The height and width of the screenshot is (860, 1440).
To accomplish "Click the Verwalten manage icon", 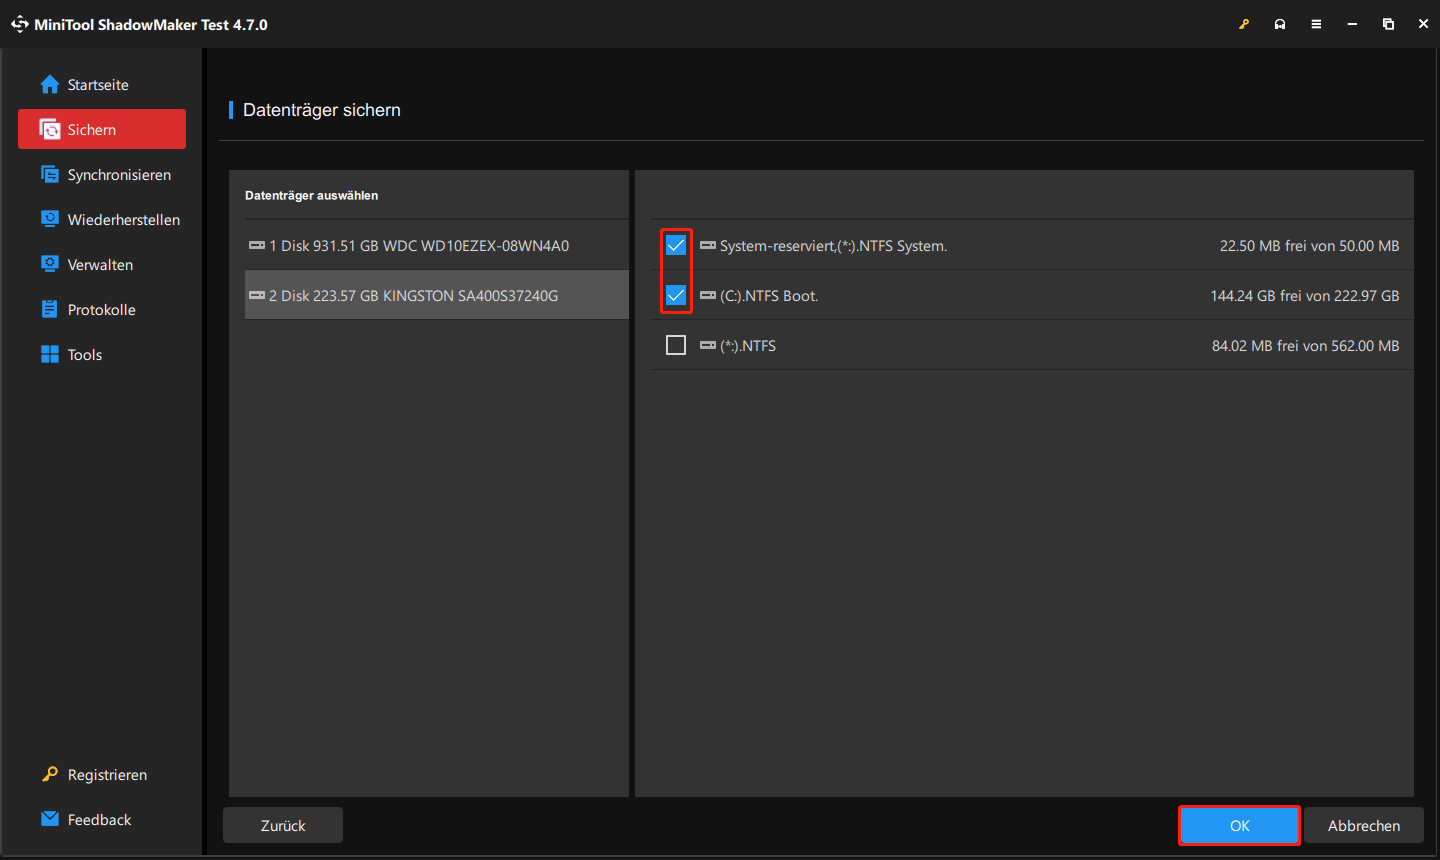I will click(50, 264).
